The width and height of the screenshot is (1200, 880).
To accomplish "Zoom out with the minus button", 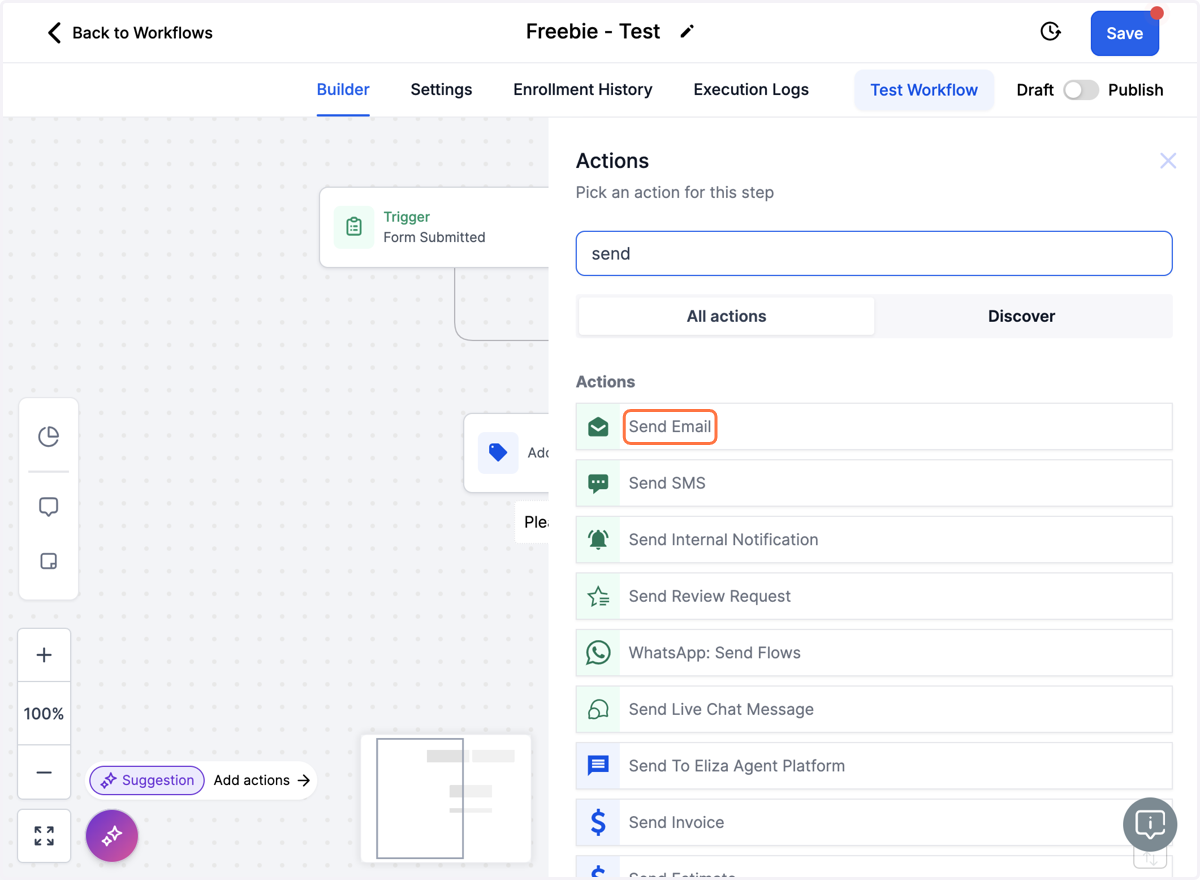I will 44,772.
